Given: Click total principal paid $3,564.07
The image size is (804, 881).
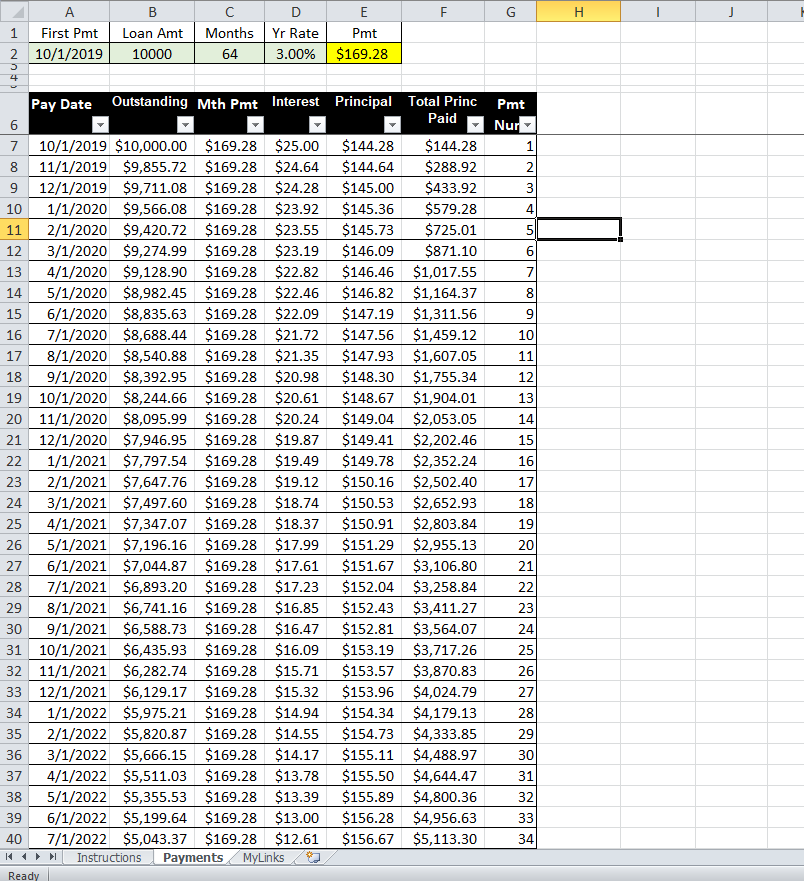Looking at the screenshot, I should click(443, 629).
